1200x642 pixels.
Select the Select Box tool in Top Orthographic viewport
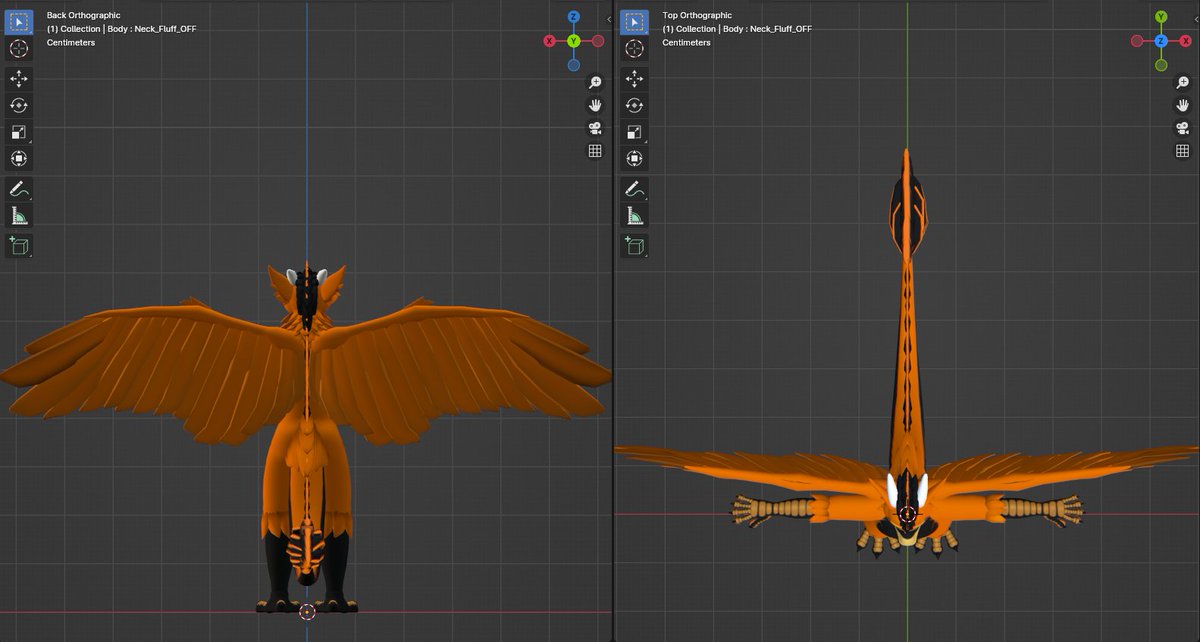pyautogui.click(x=634, y=21)
